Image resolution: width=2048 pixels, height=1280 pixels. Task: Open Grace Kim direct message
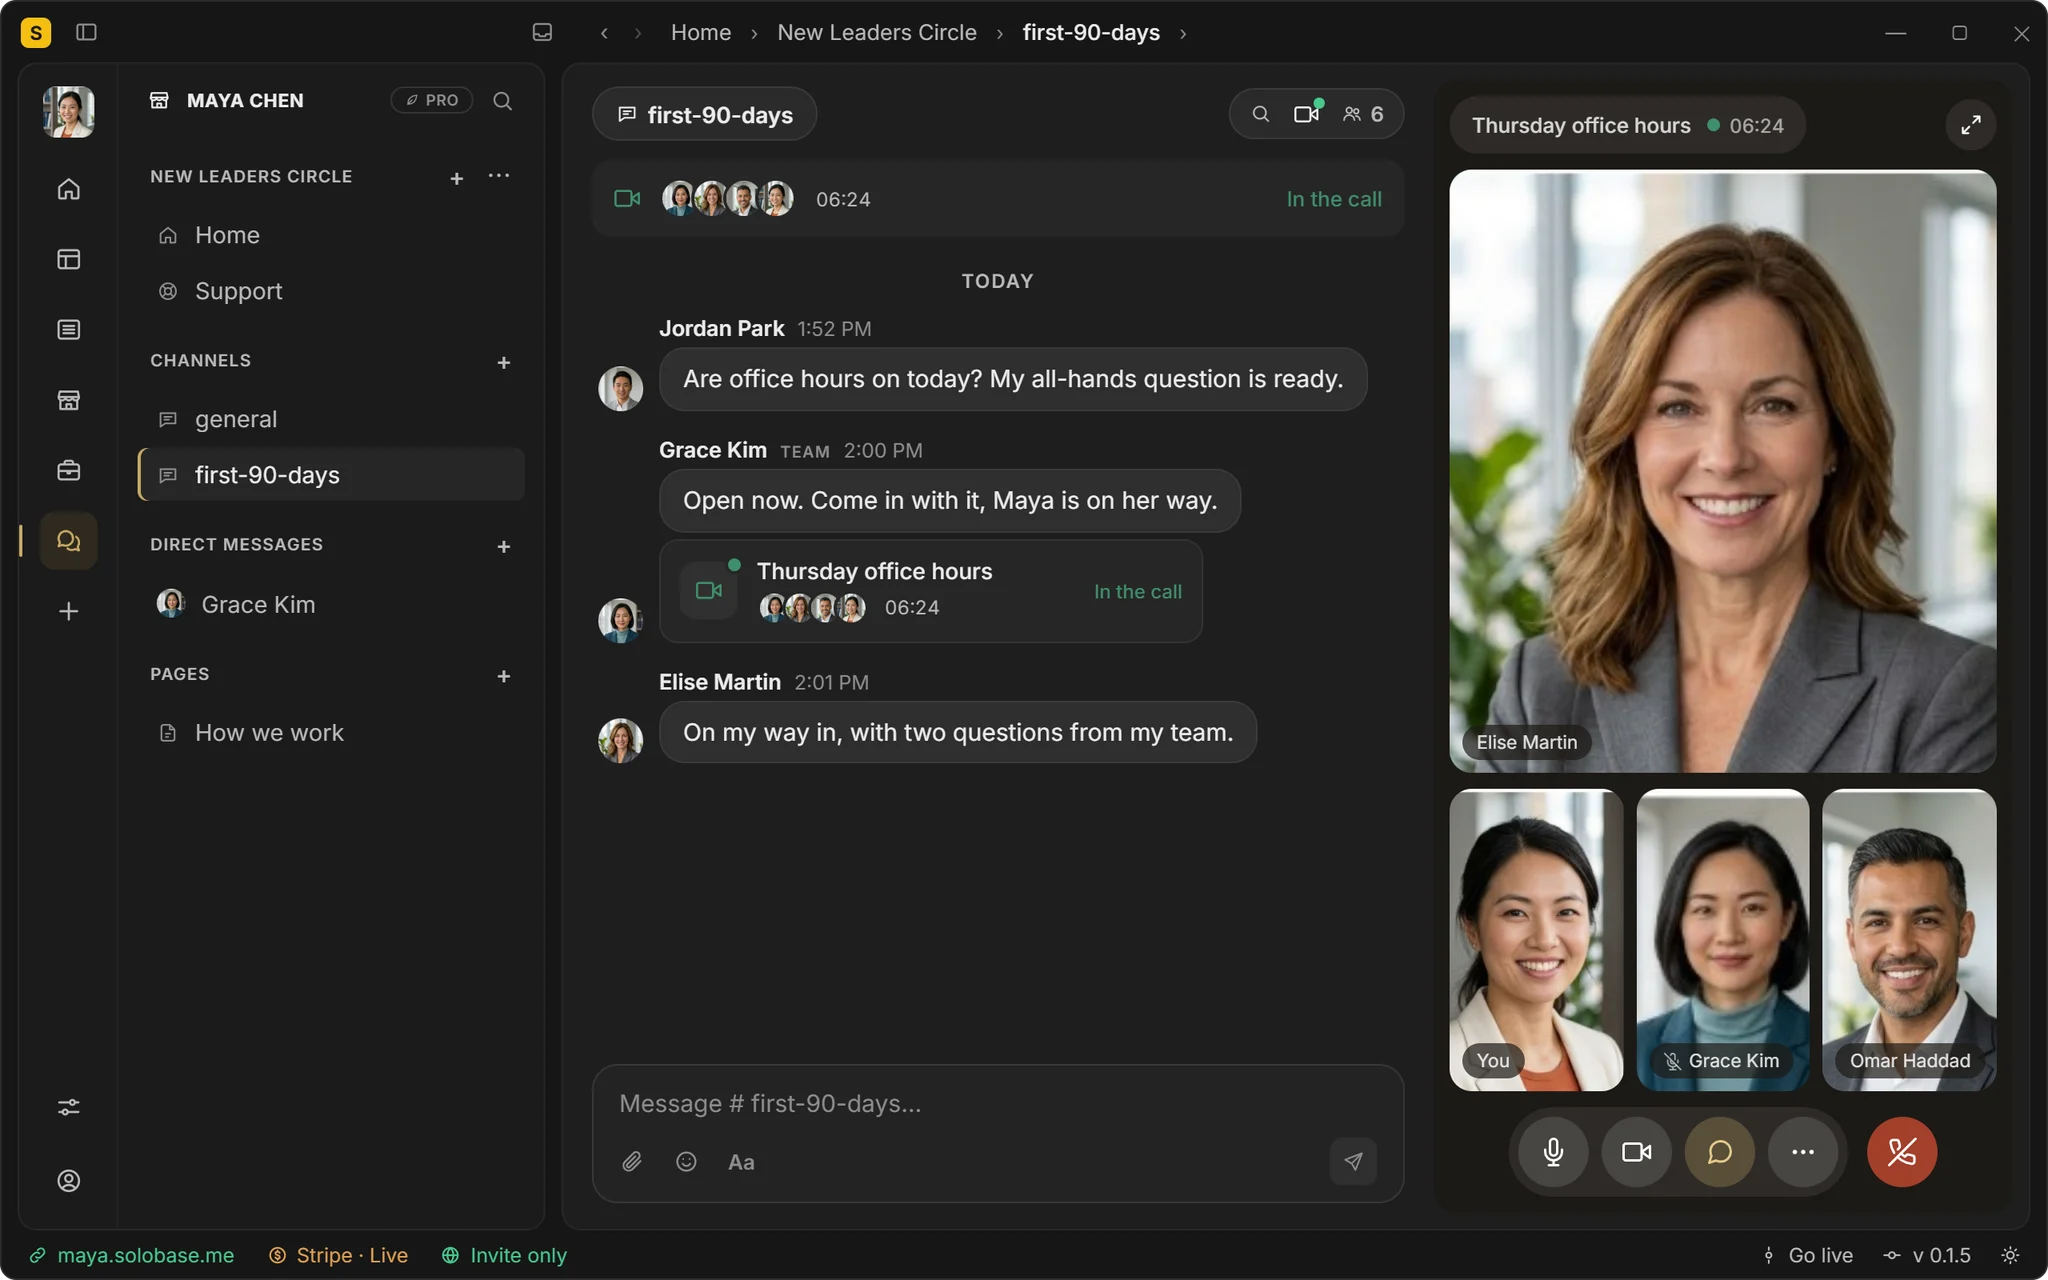pyautogui.click(x=331, y=604)
